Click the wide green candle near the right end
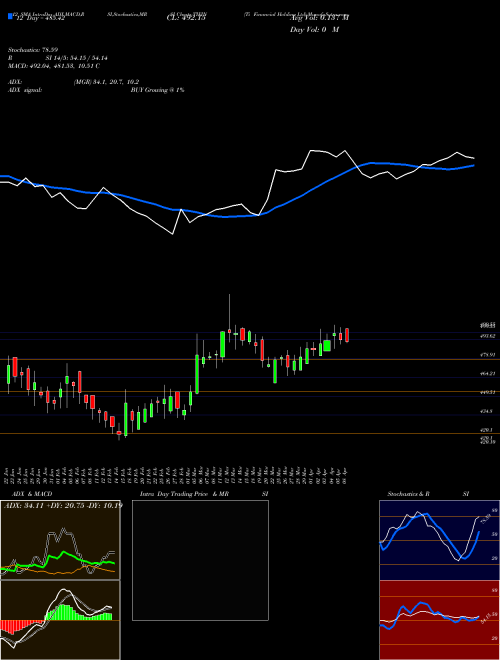 pos(327,346)
